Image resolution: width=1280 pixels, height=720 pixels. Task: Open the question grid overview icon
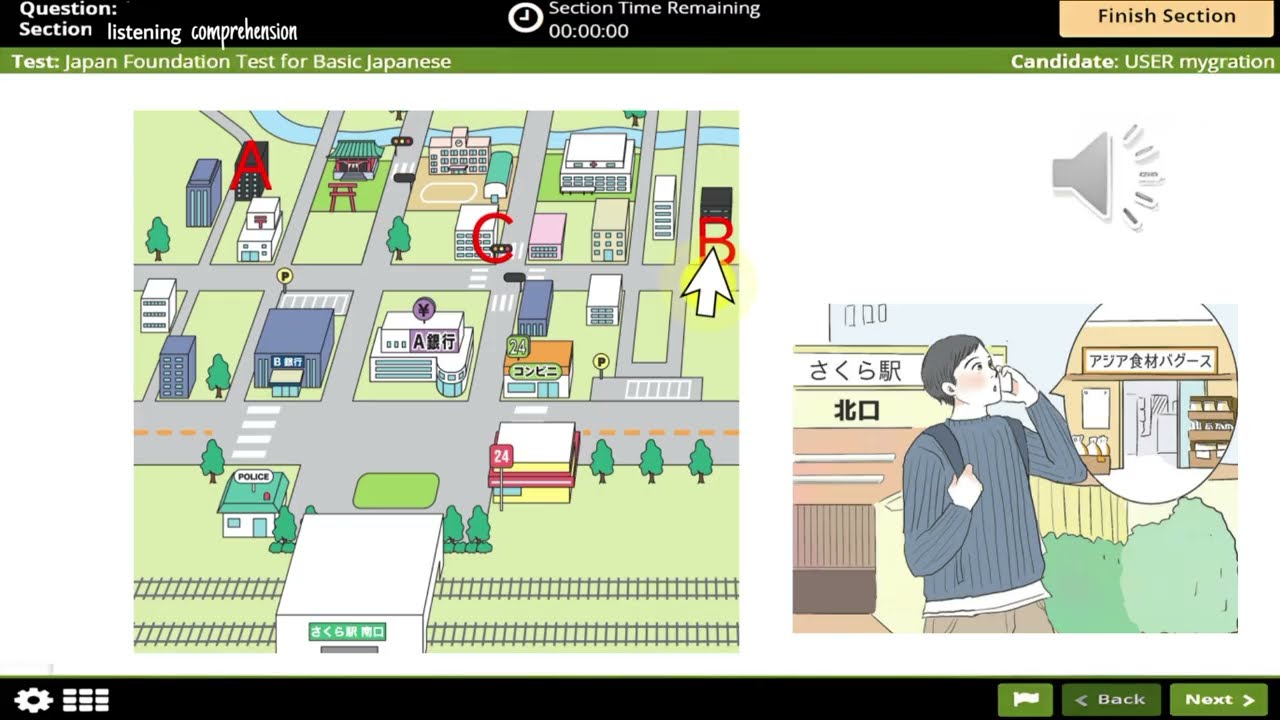[x=86, y=700]
